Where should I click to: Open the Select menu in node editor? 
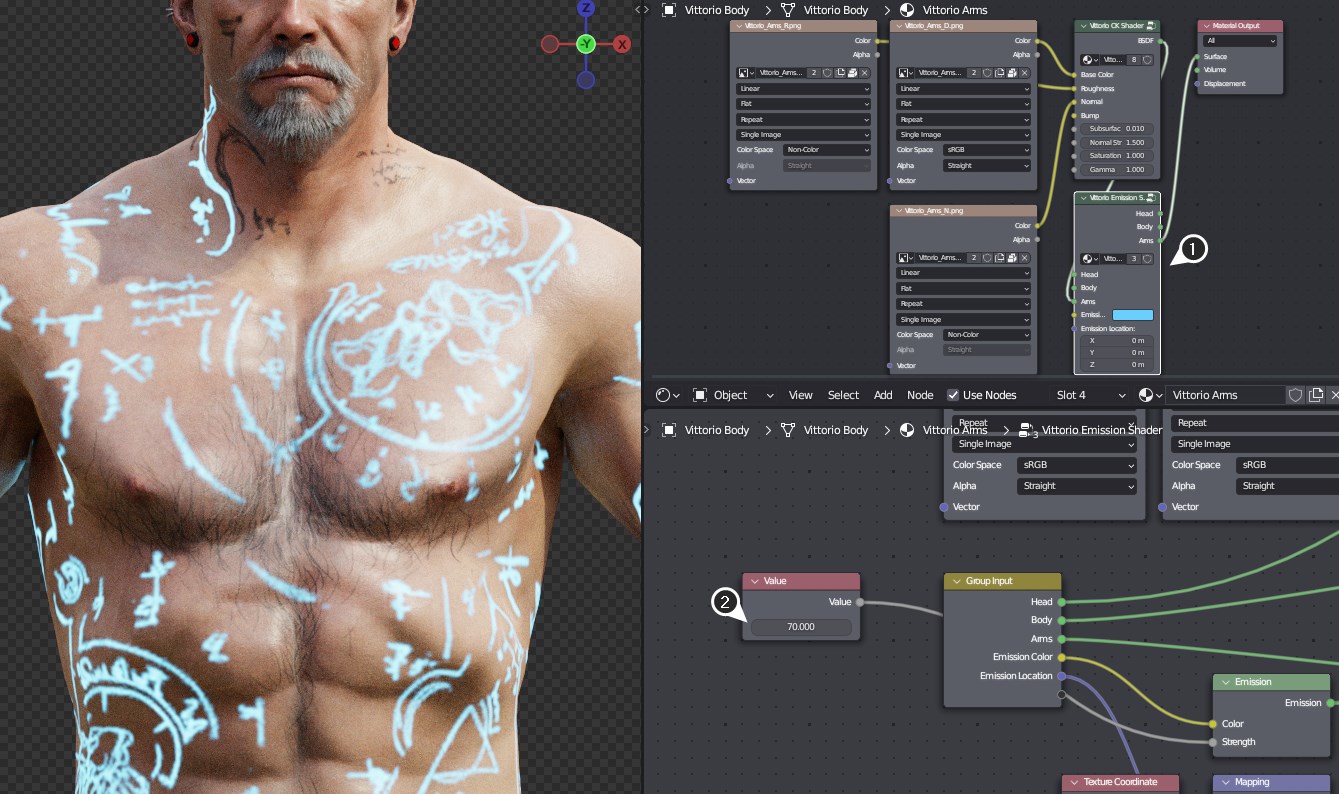pyautogui.click(x=843, y=395)
